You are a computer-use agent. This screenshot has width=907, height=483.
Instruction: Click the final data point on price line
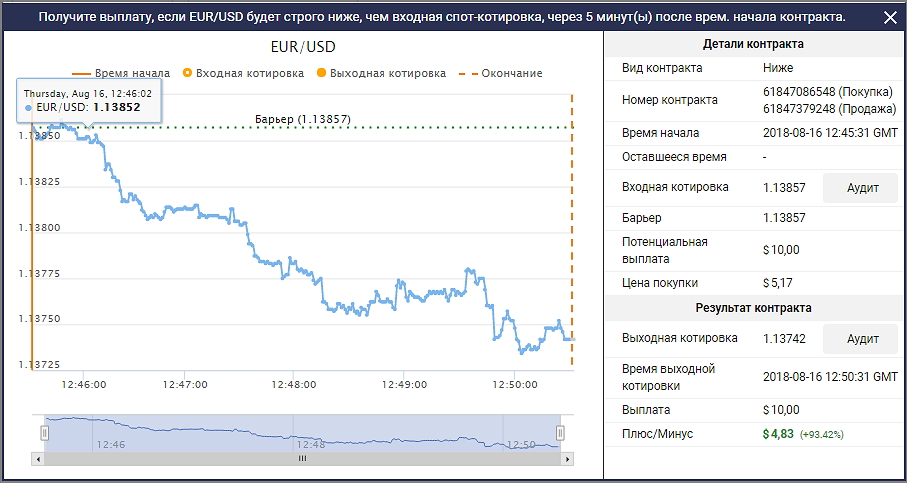572,339
